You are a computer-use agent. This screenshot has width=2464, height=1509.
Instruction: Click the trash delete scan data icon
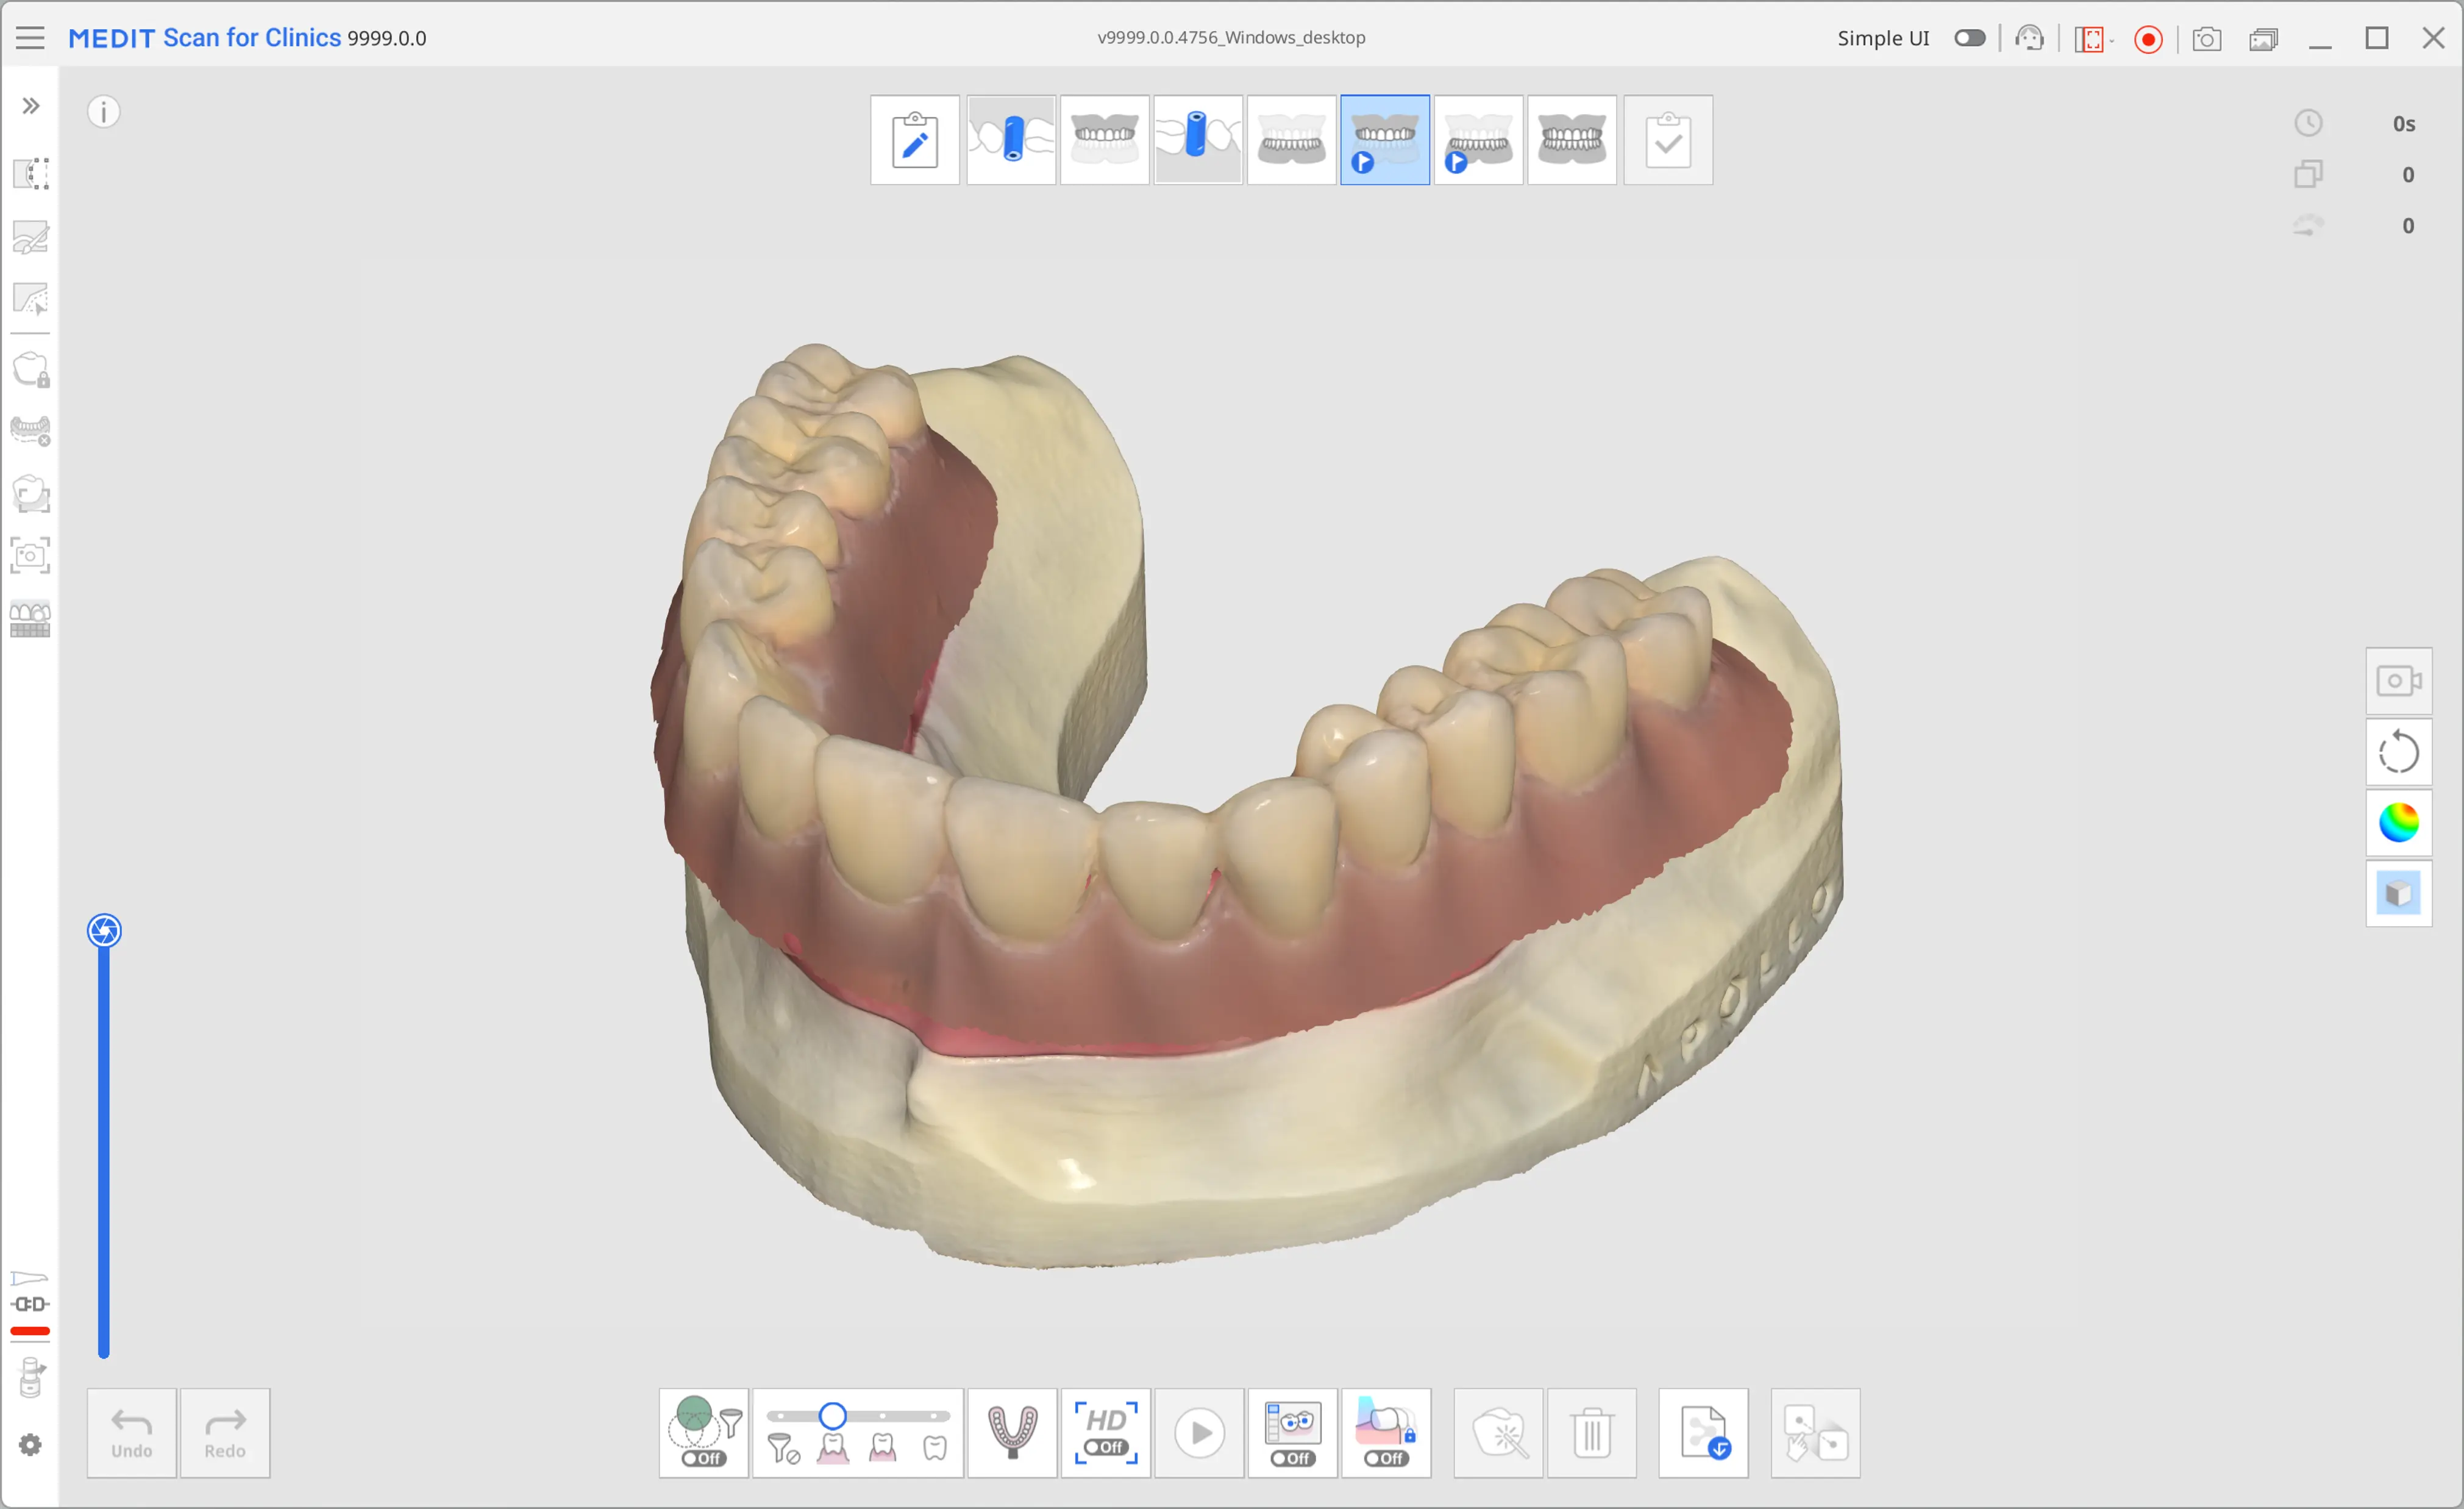(x=1591, y=1432)
